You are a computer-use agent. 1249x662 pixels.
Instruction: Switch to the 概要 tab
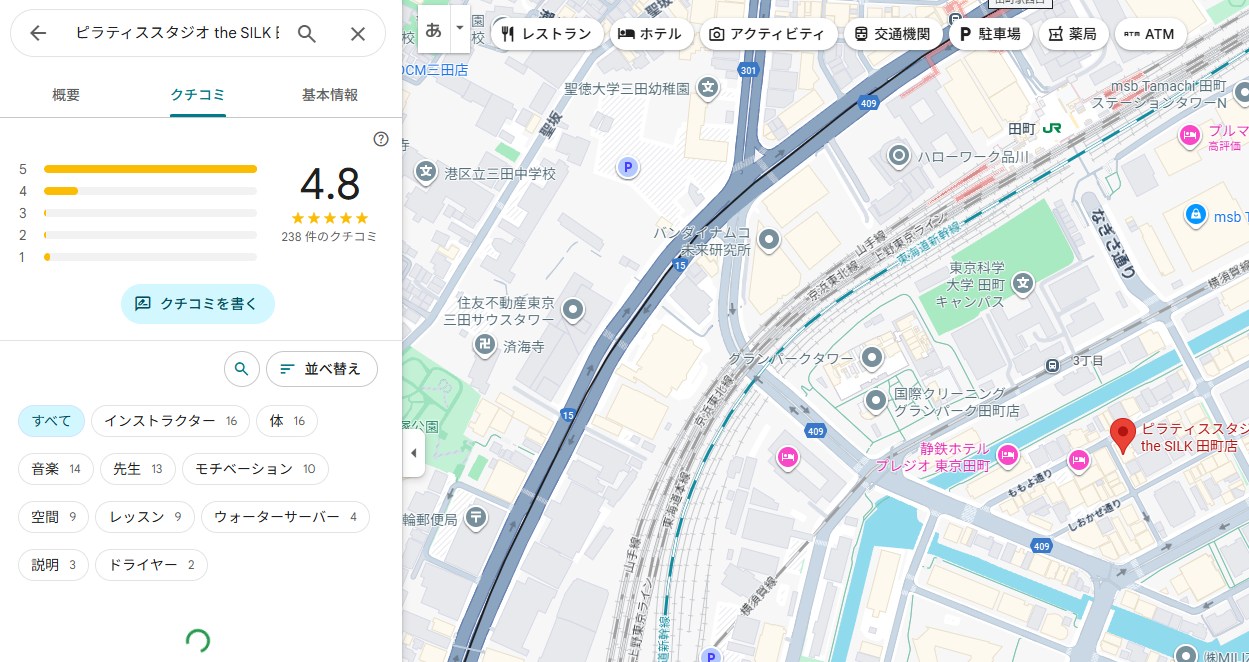tap(66, 95)
